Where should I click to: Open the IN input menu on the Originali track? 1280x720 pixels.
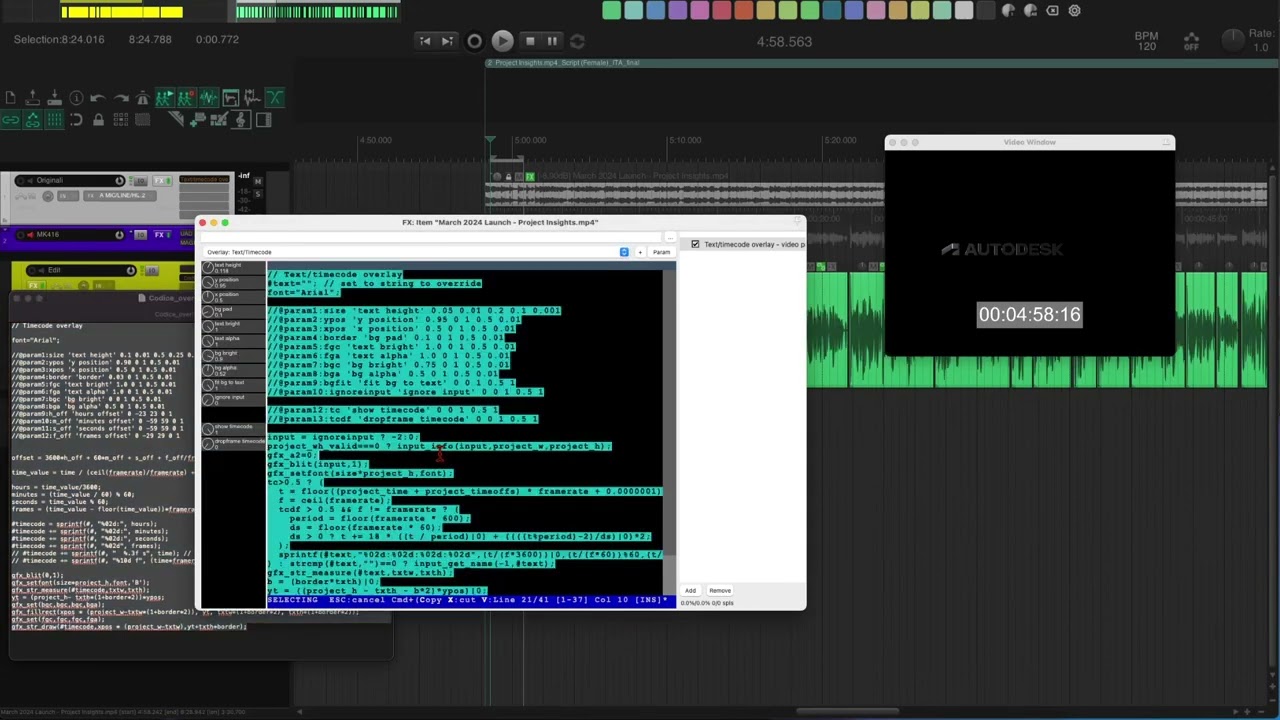click(x=68, y=196)
